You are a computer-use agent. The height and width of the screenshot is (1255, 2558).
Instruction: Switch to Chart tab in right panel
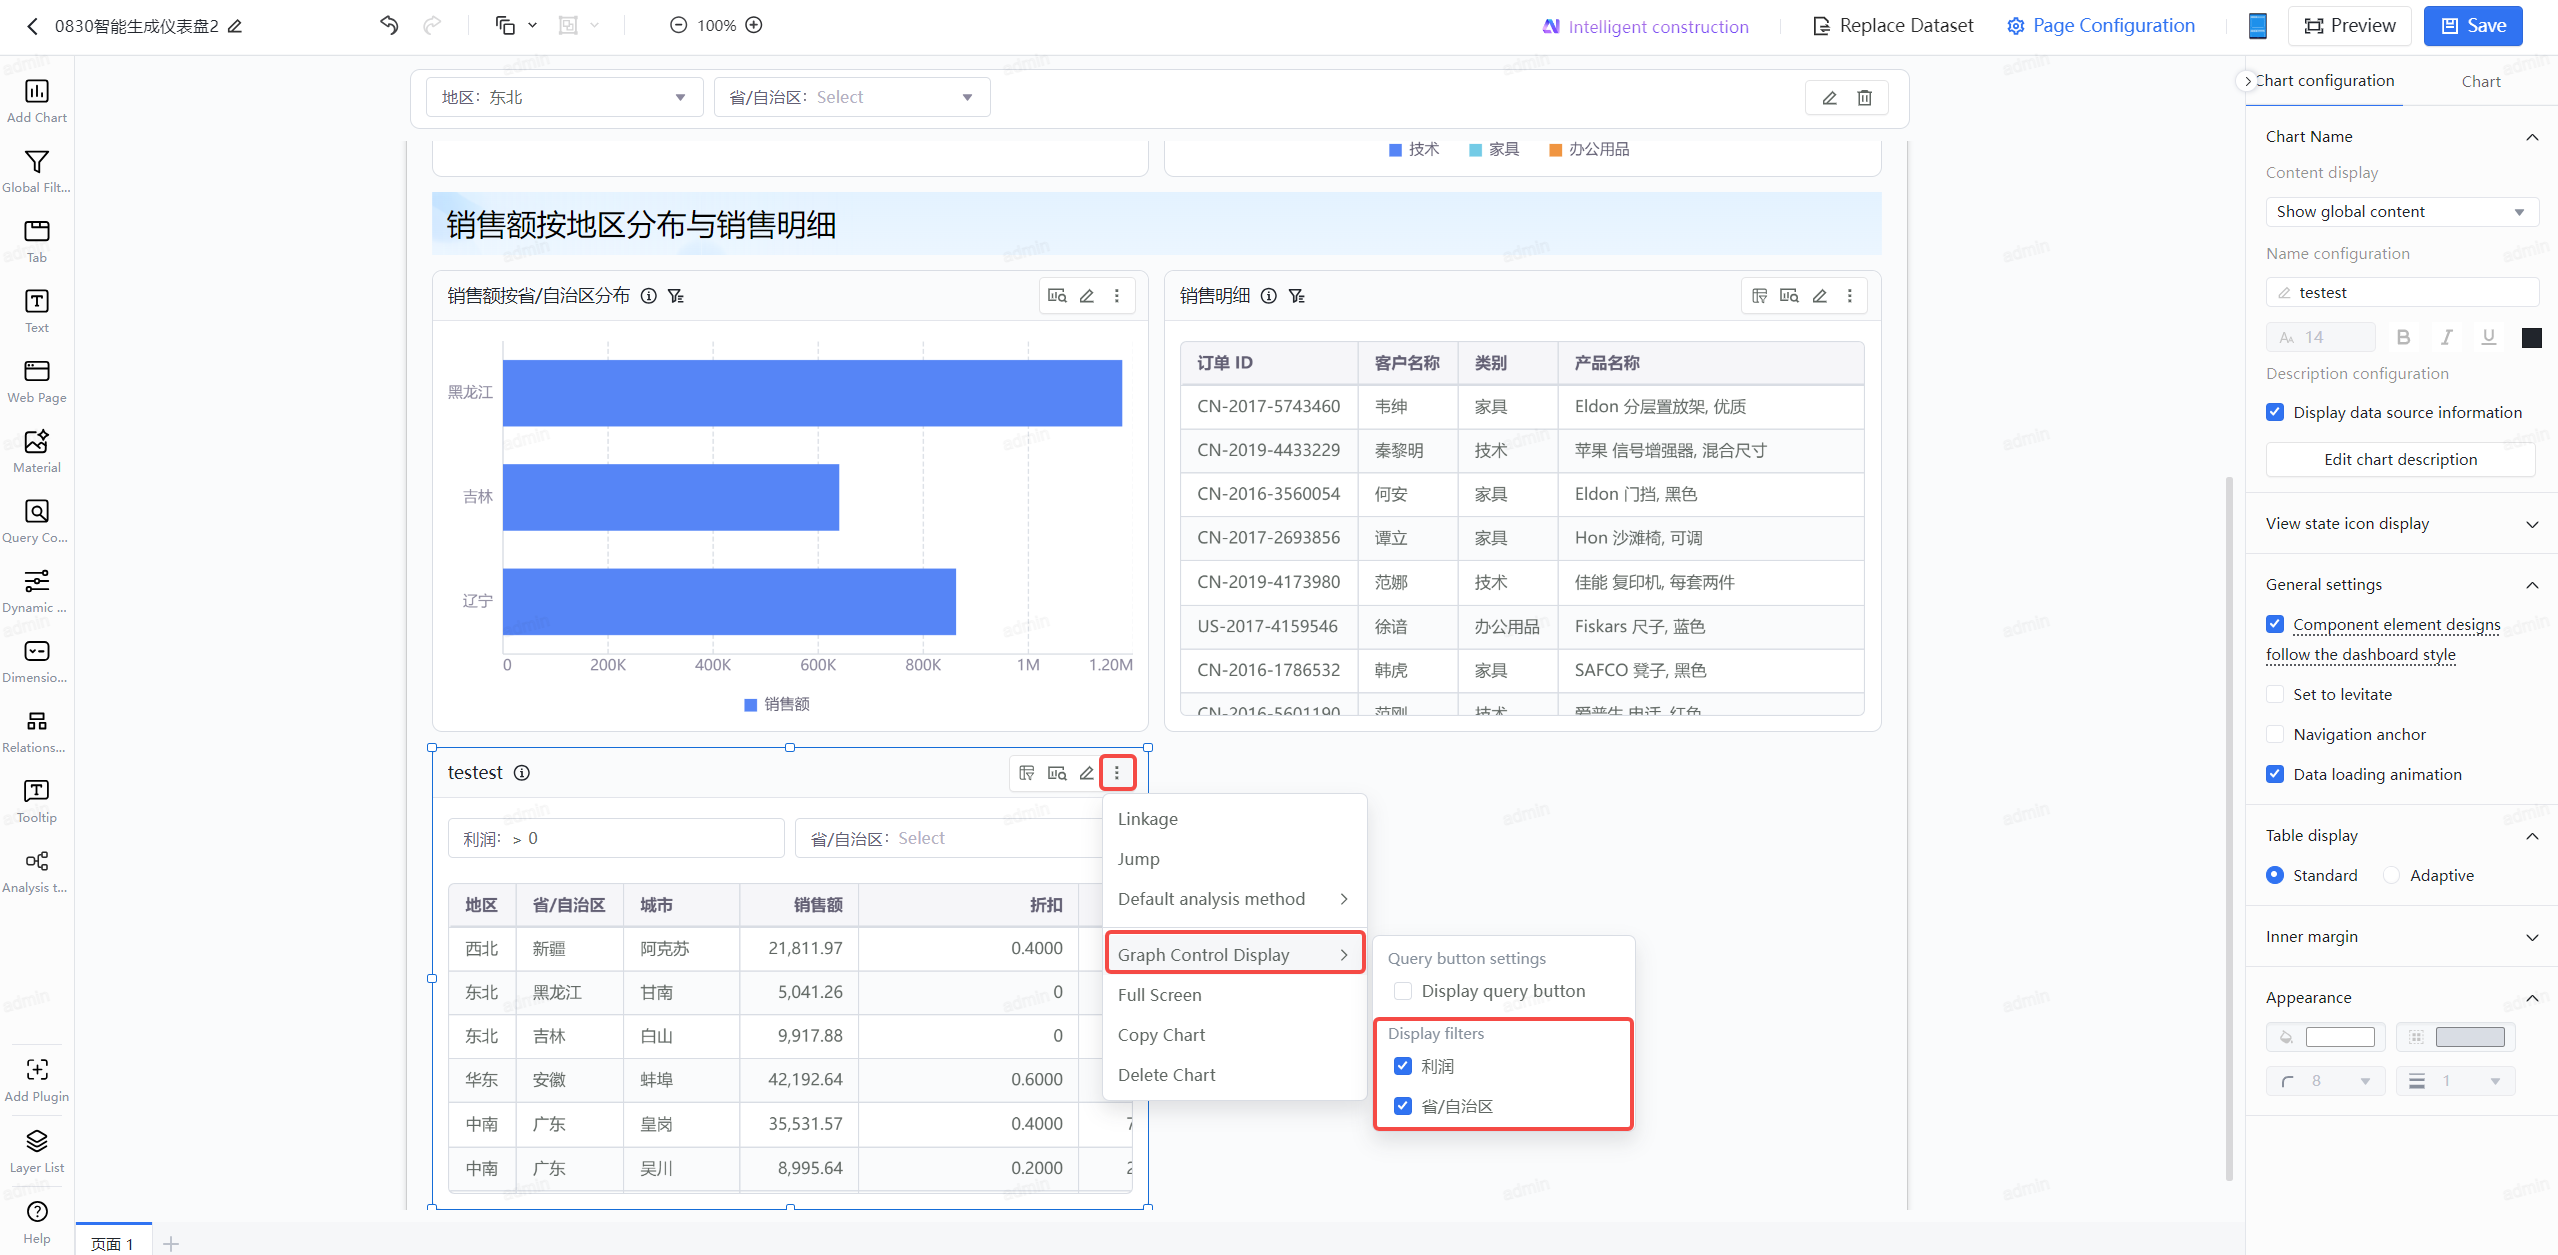(2480, 82)
